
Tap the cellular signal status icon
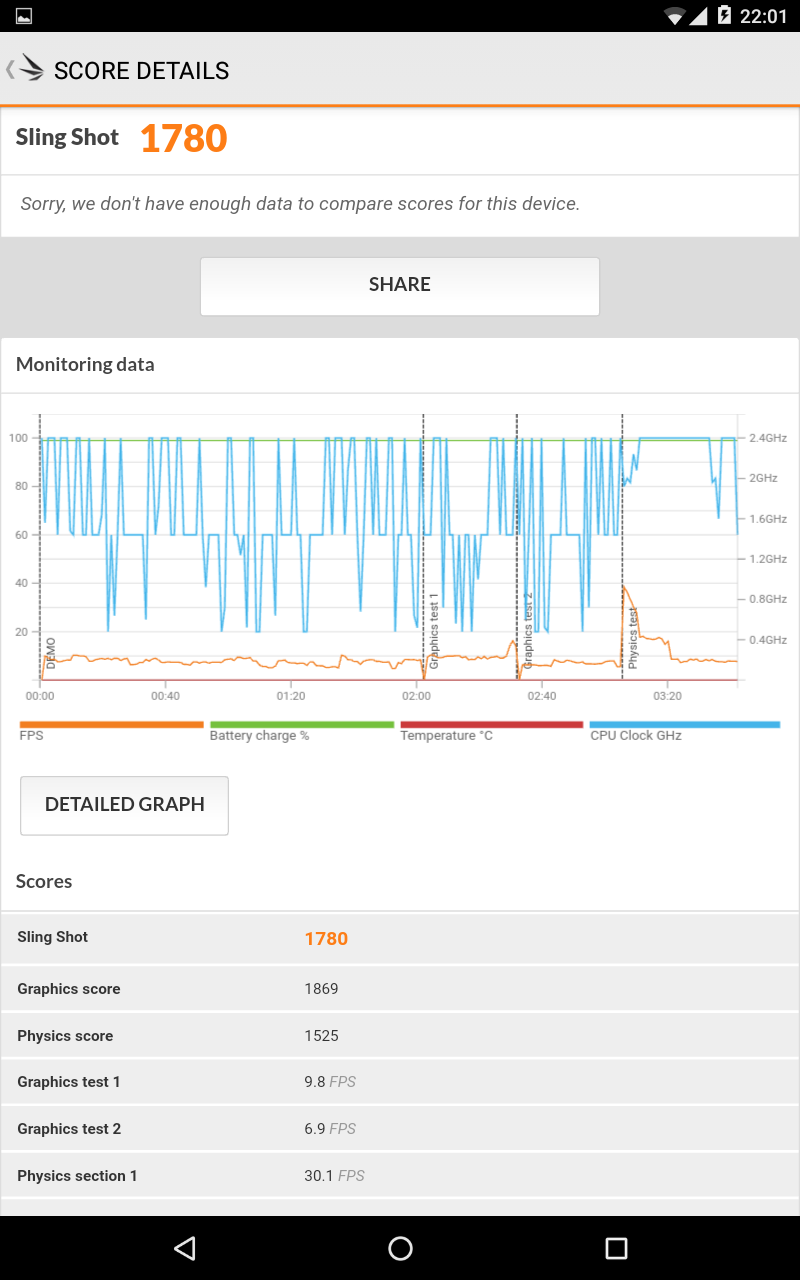tap(699, 16)
